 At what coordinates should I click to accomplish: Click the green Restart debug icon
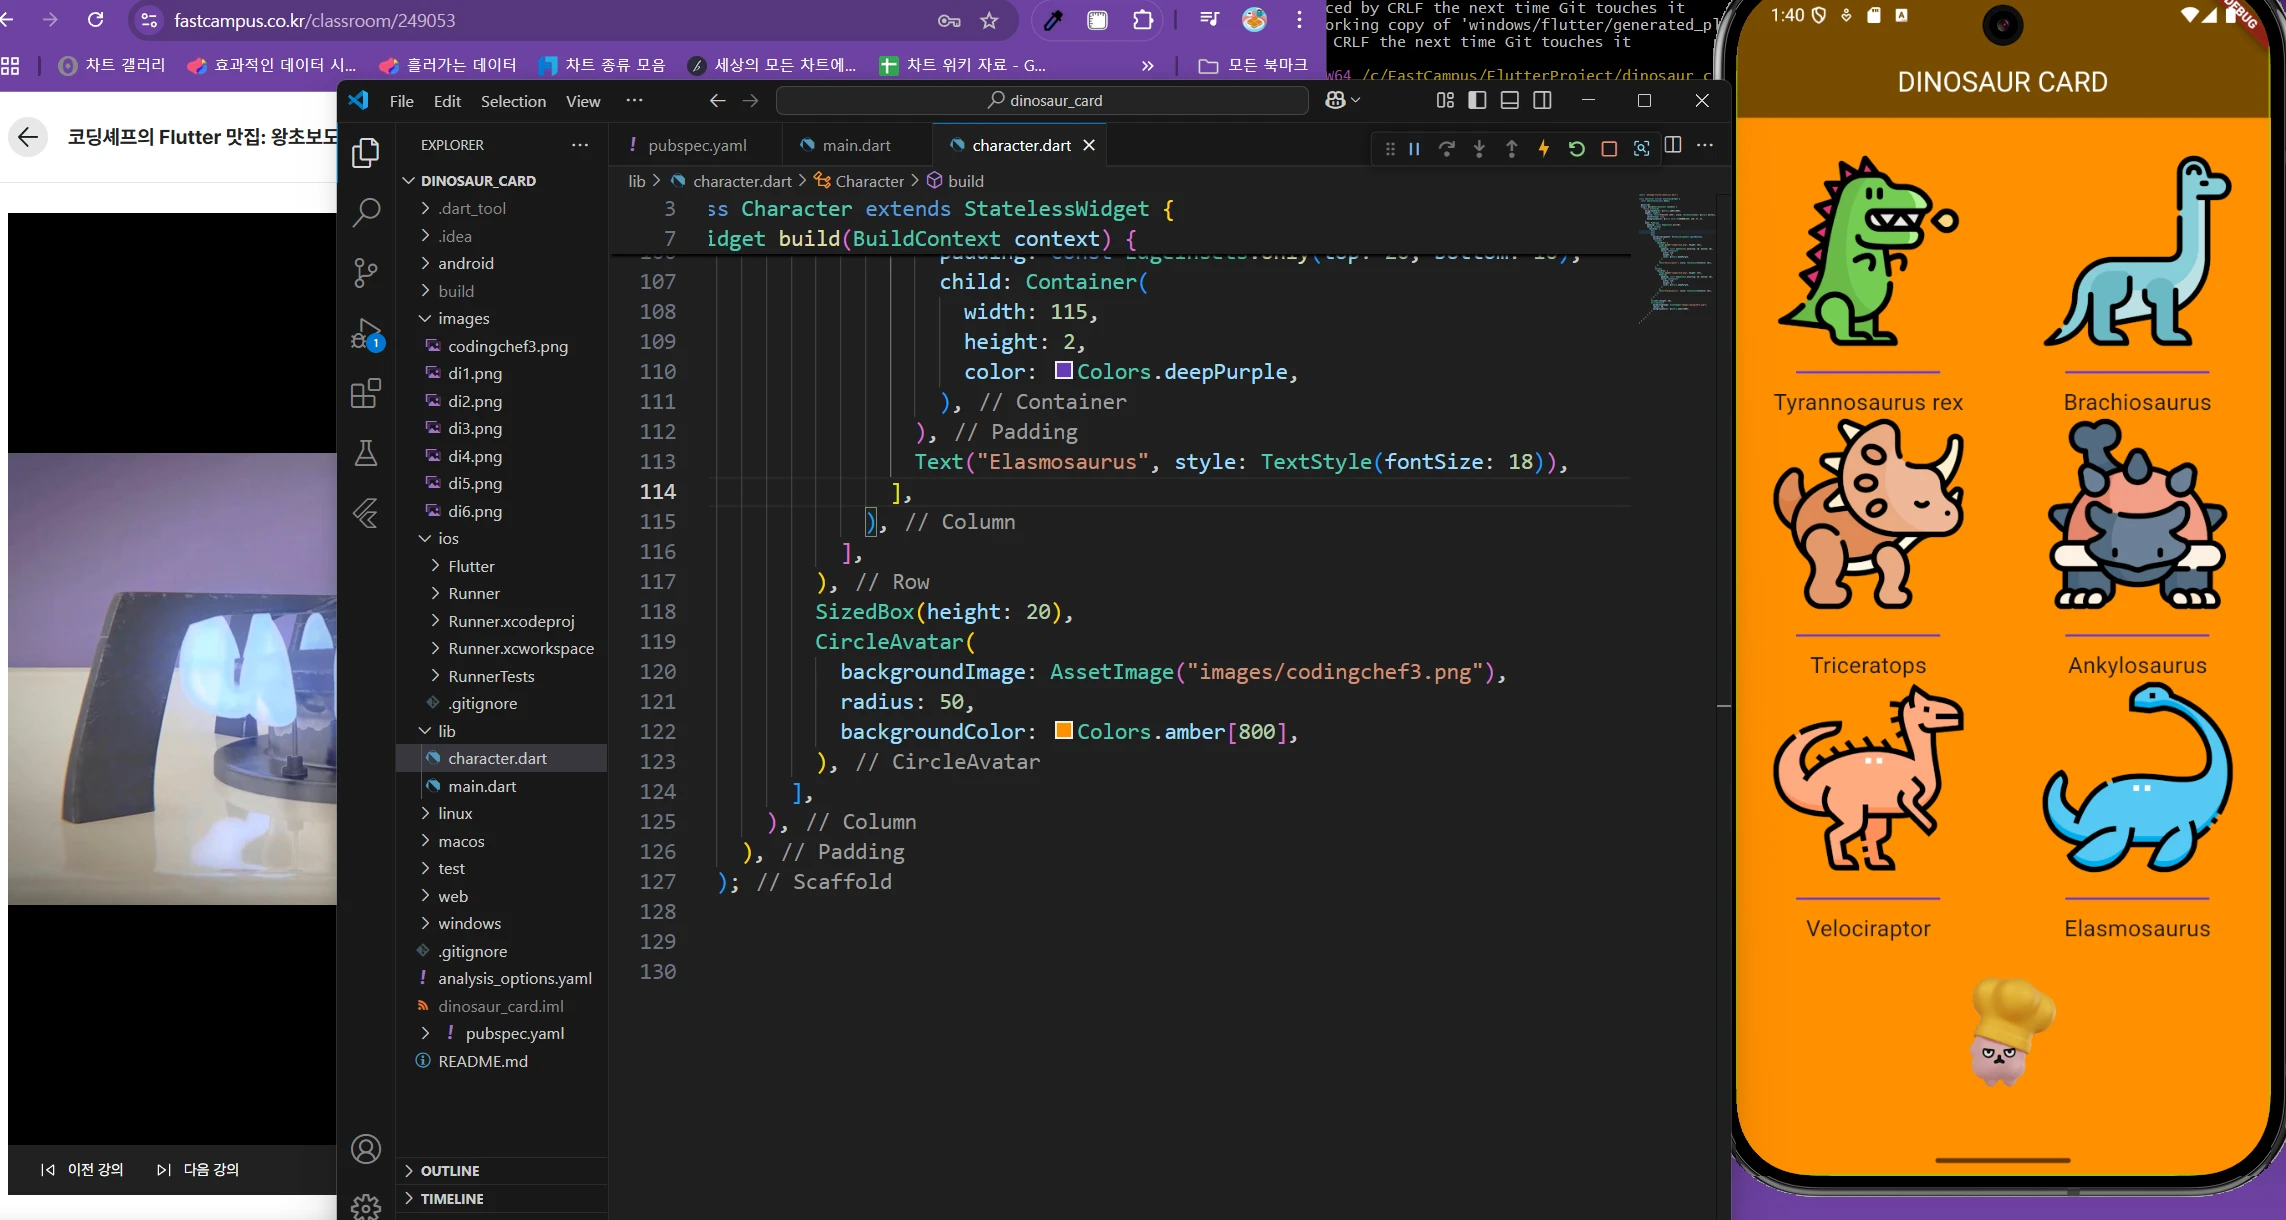pyautogui.click(x=1576, y=149)
